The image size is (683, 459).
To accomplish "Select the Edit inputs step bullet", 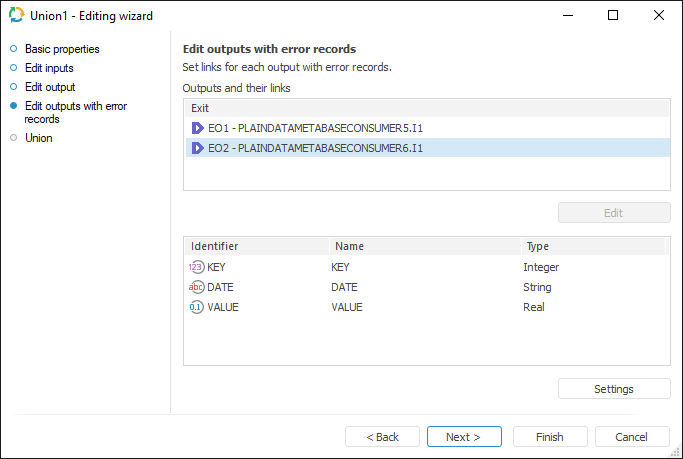I will (x=14, y=68).
